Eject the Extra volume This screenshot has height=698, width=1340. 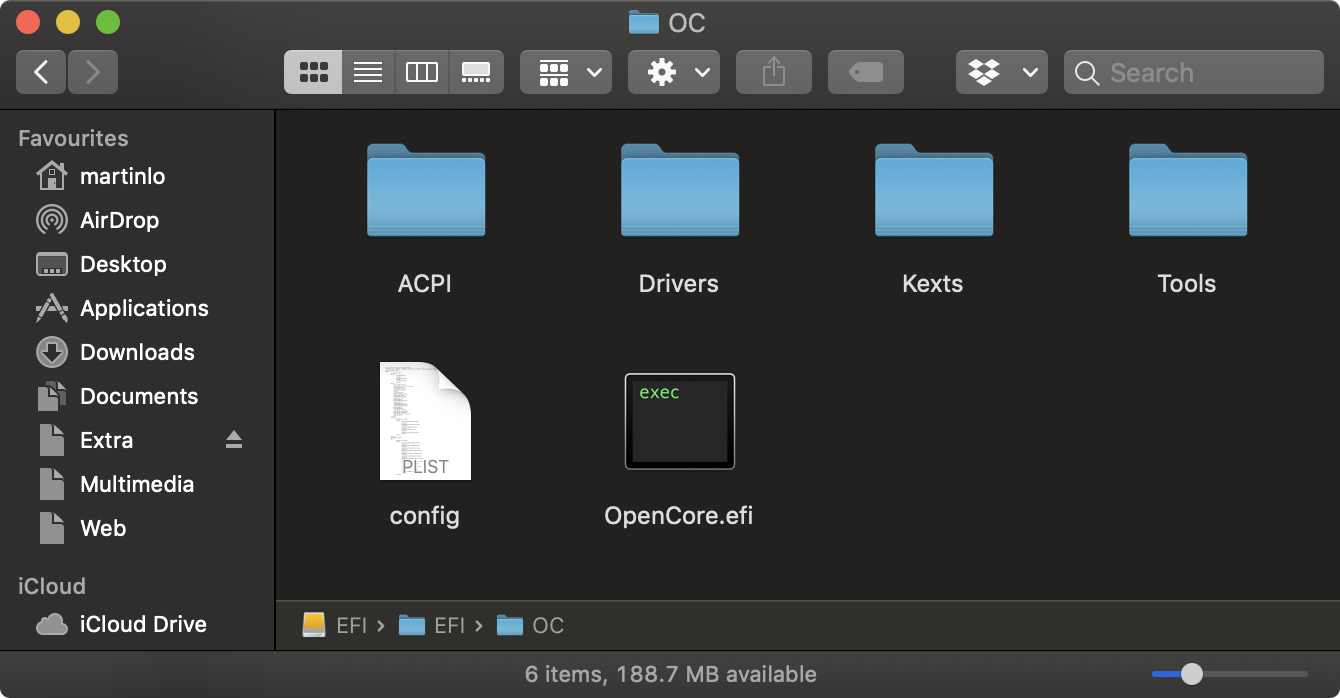click(234, 440)
